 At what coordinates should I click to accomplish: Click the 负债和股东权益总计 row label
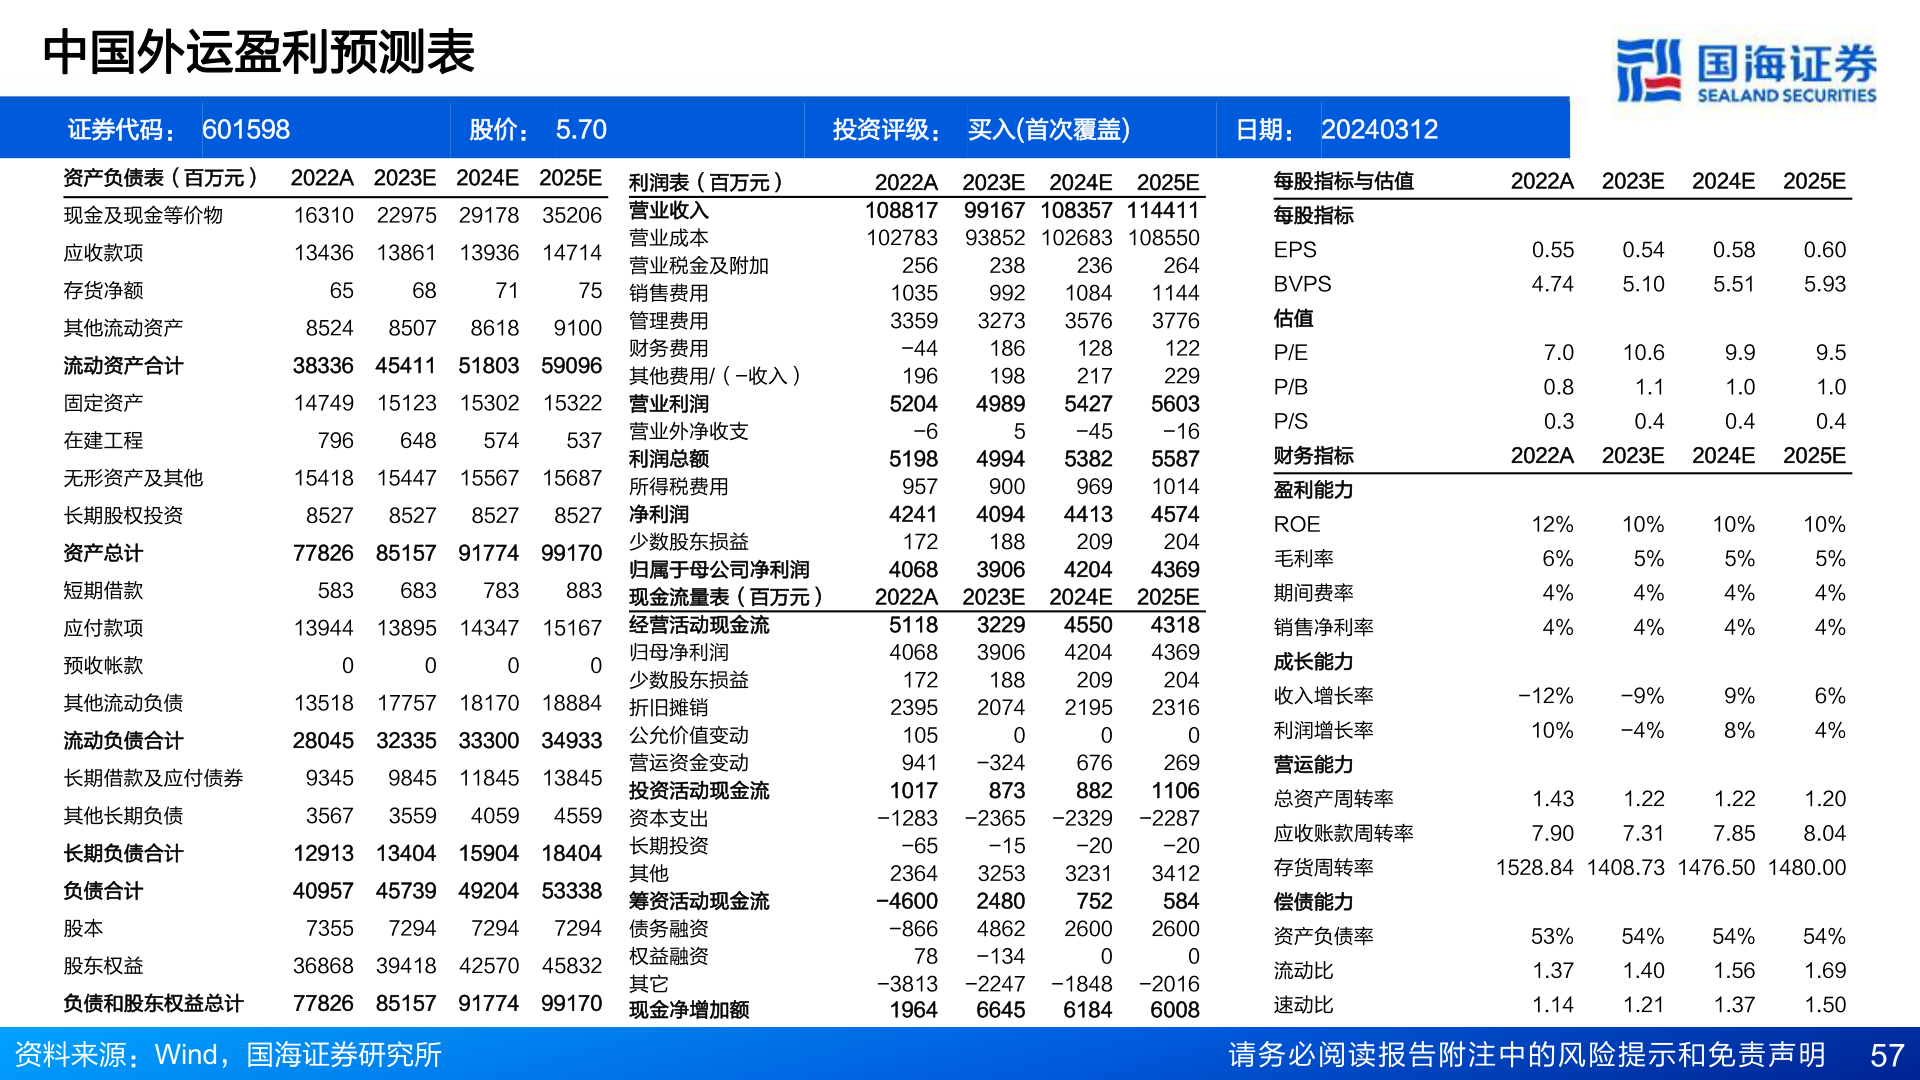[153, 1003]
